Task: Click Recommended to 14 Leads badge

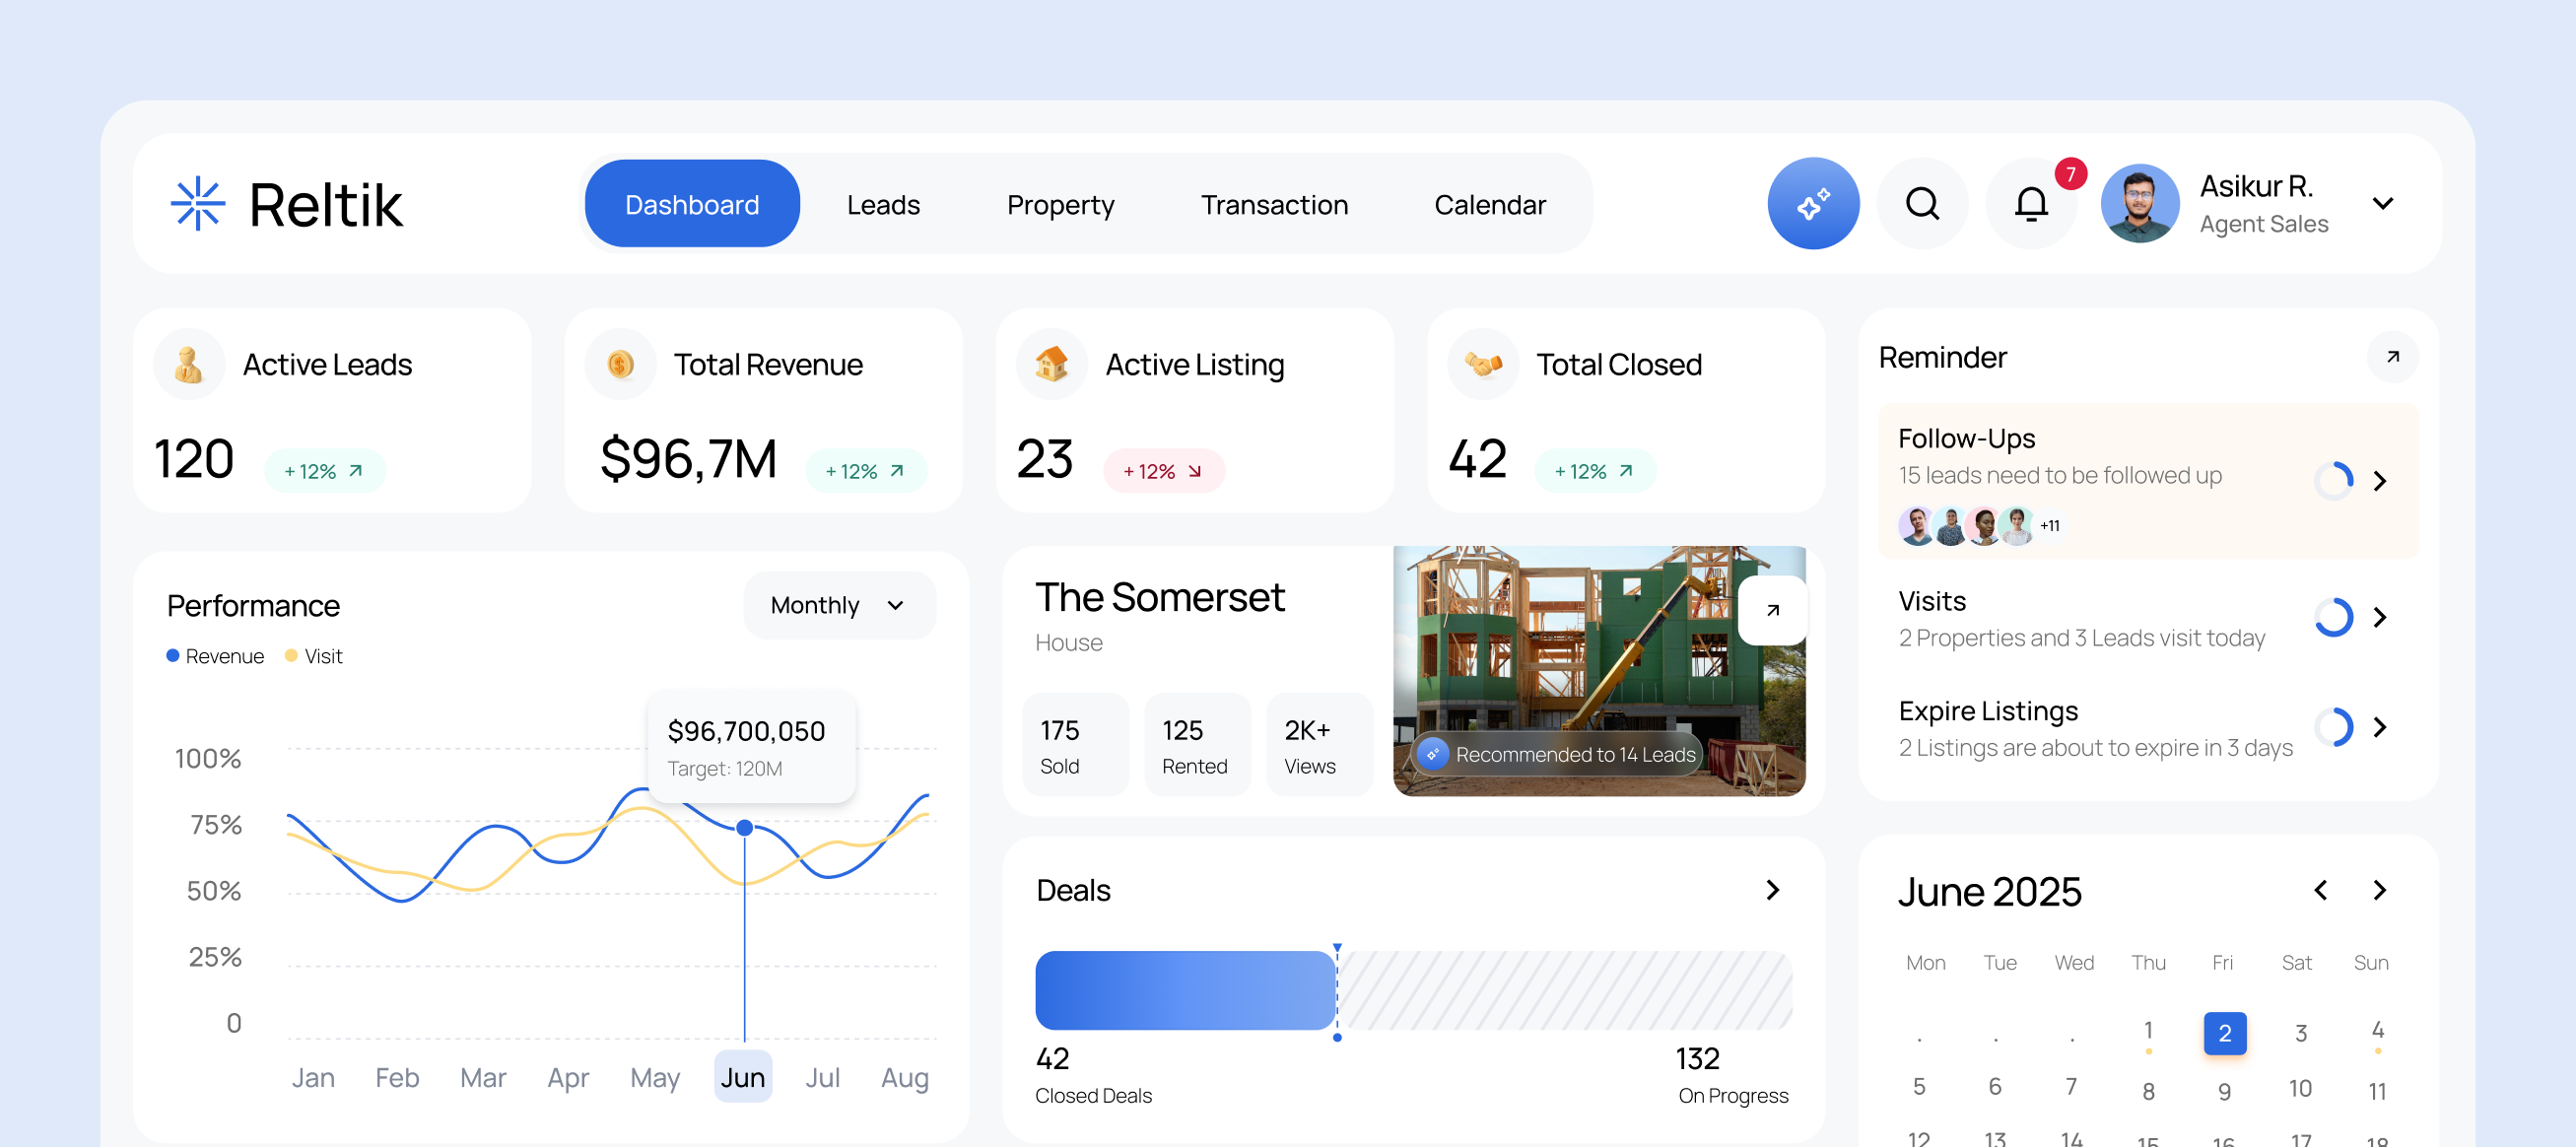Action: [1558, 754]
